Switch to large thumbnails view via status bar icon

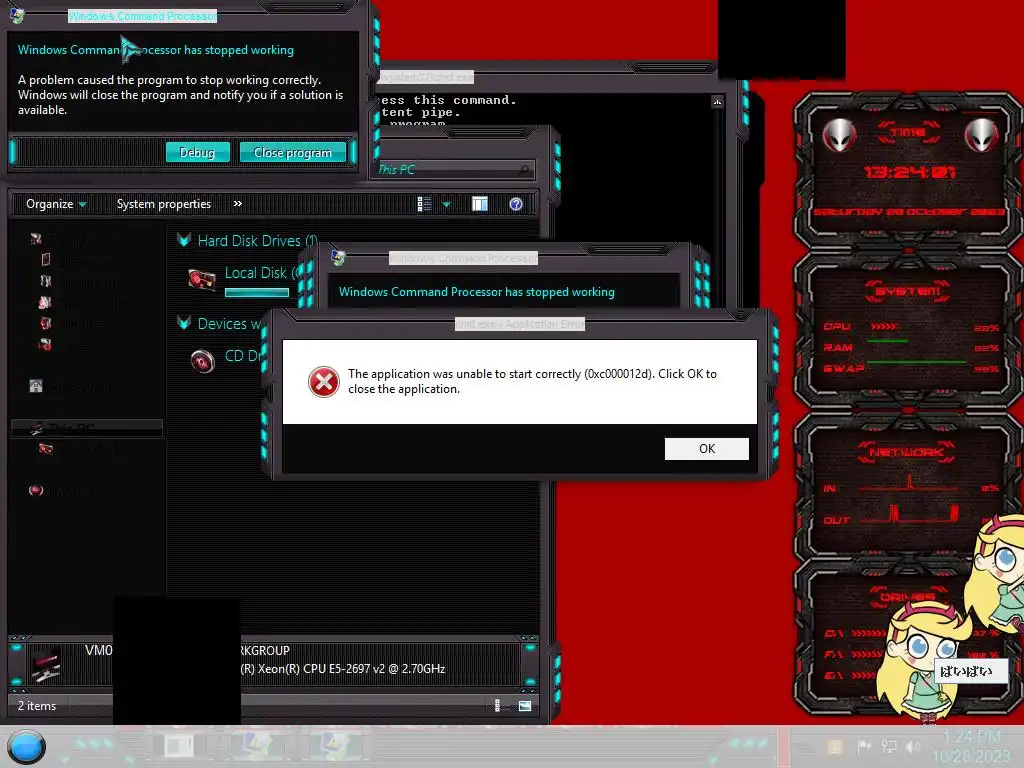coord(525,706)
